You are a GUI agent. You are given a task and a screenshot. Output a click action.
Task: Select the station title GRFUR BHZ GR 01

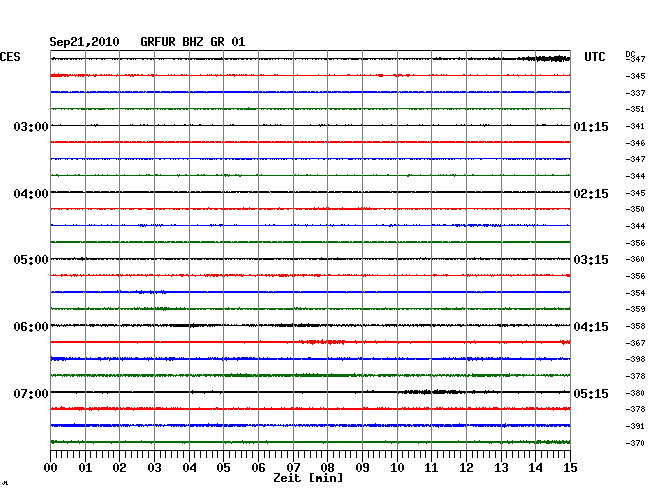[x=193, y=42]
